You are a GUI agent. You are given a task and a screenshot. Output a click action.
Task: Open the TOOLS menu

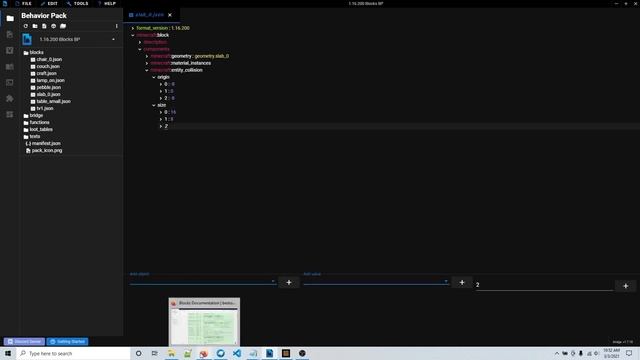click(x=78, y=3)
